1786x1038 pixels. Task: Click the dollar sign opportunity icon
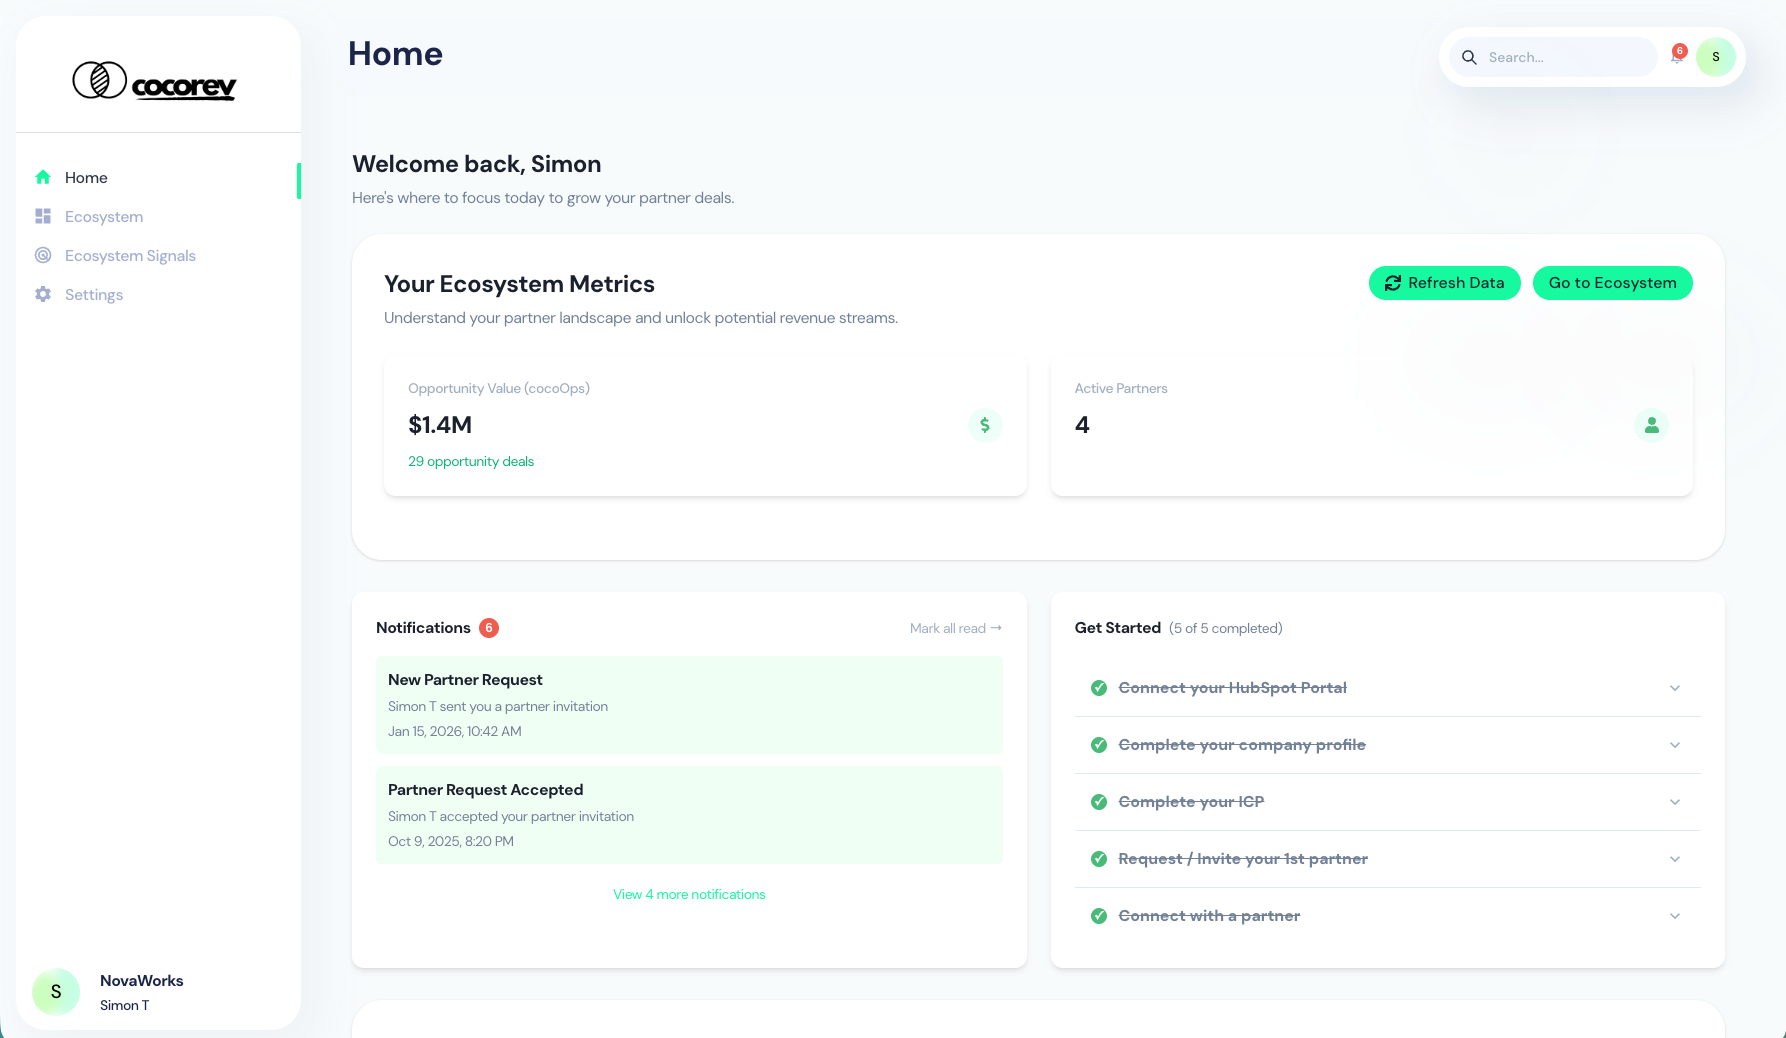tap(985, 425)
